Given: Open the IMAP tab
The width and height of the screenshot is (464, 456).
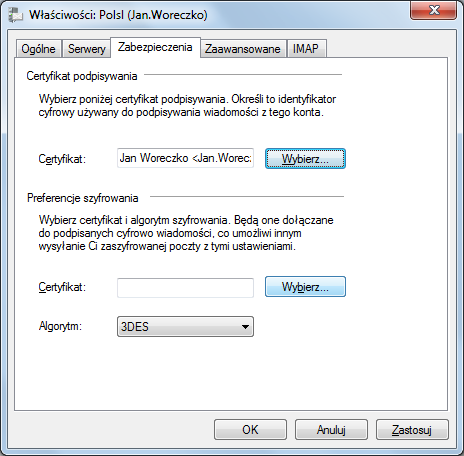Looking at the screenshot, I should (306, 49).
